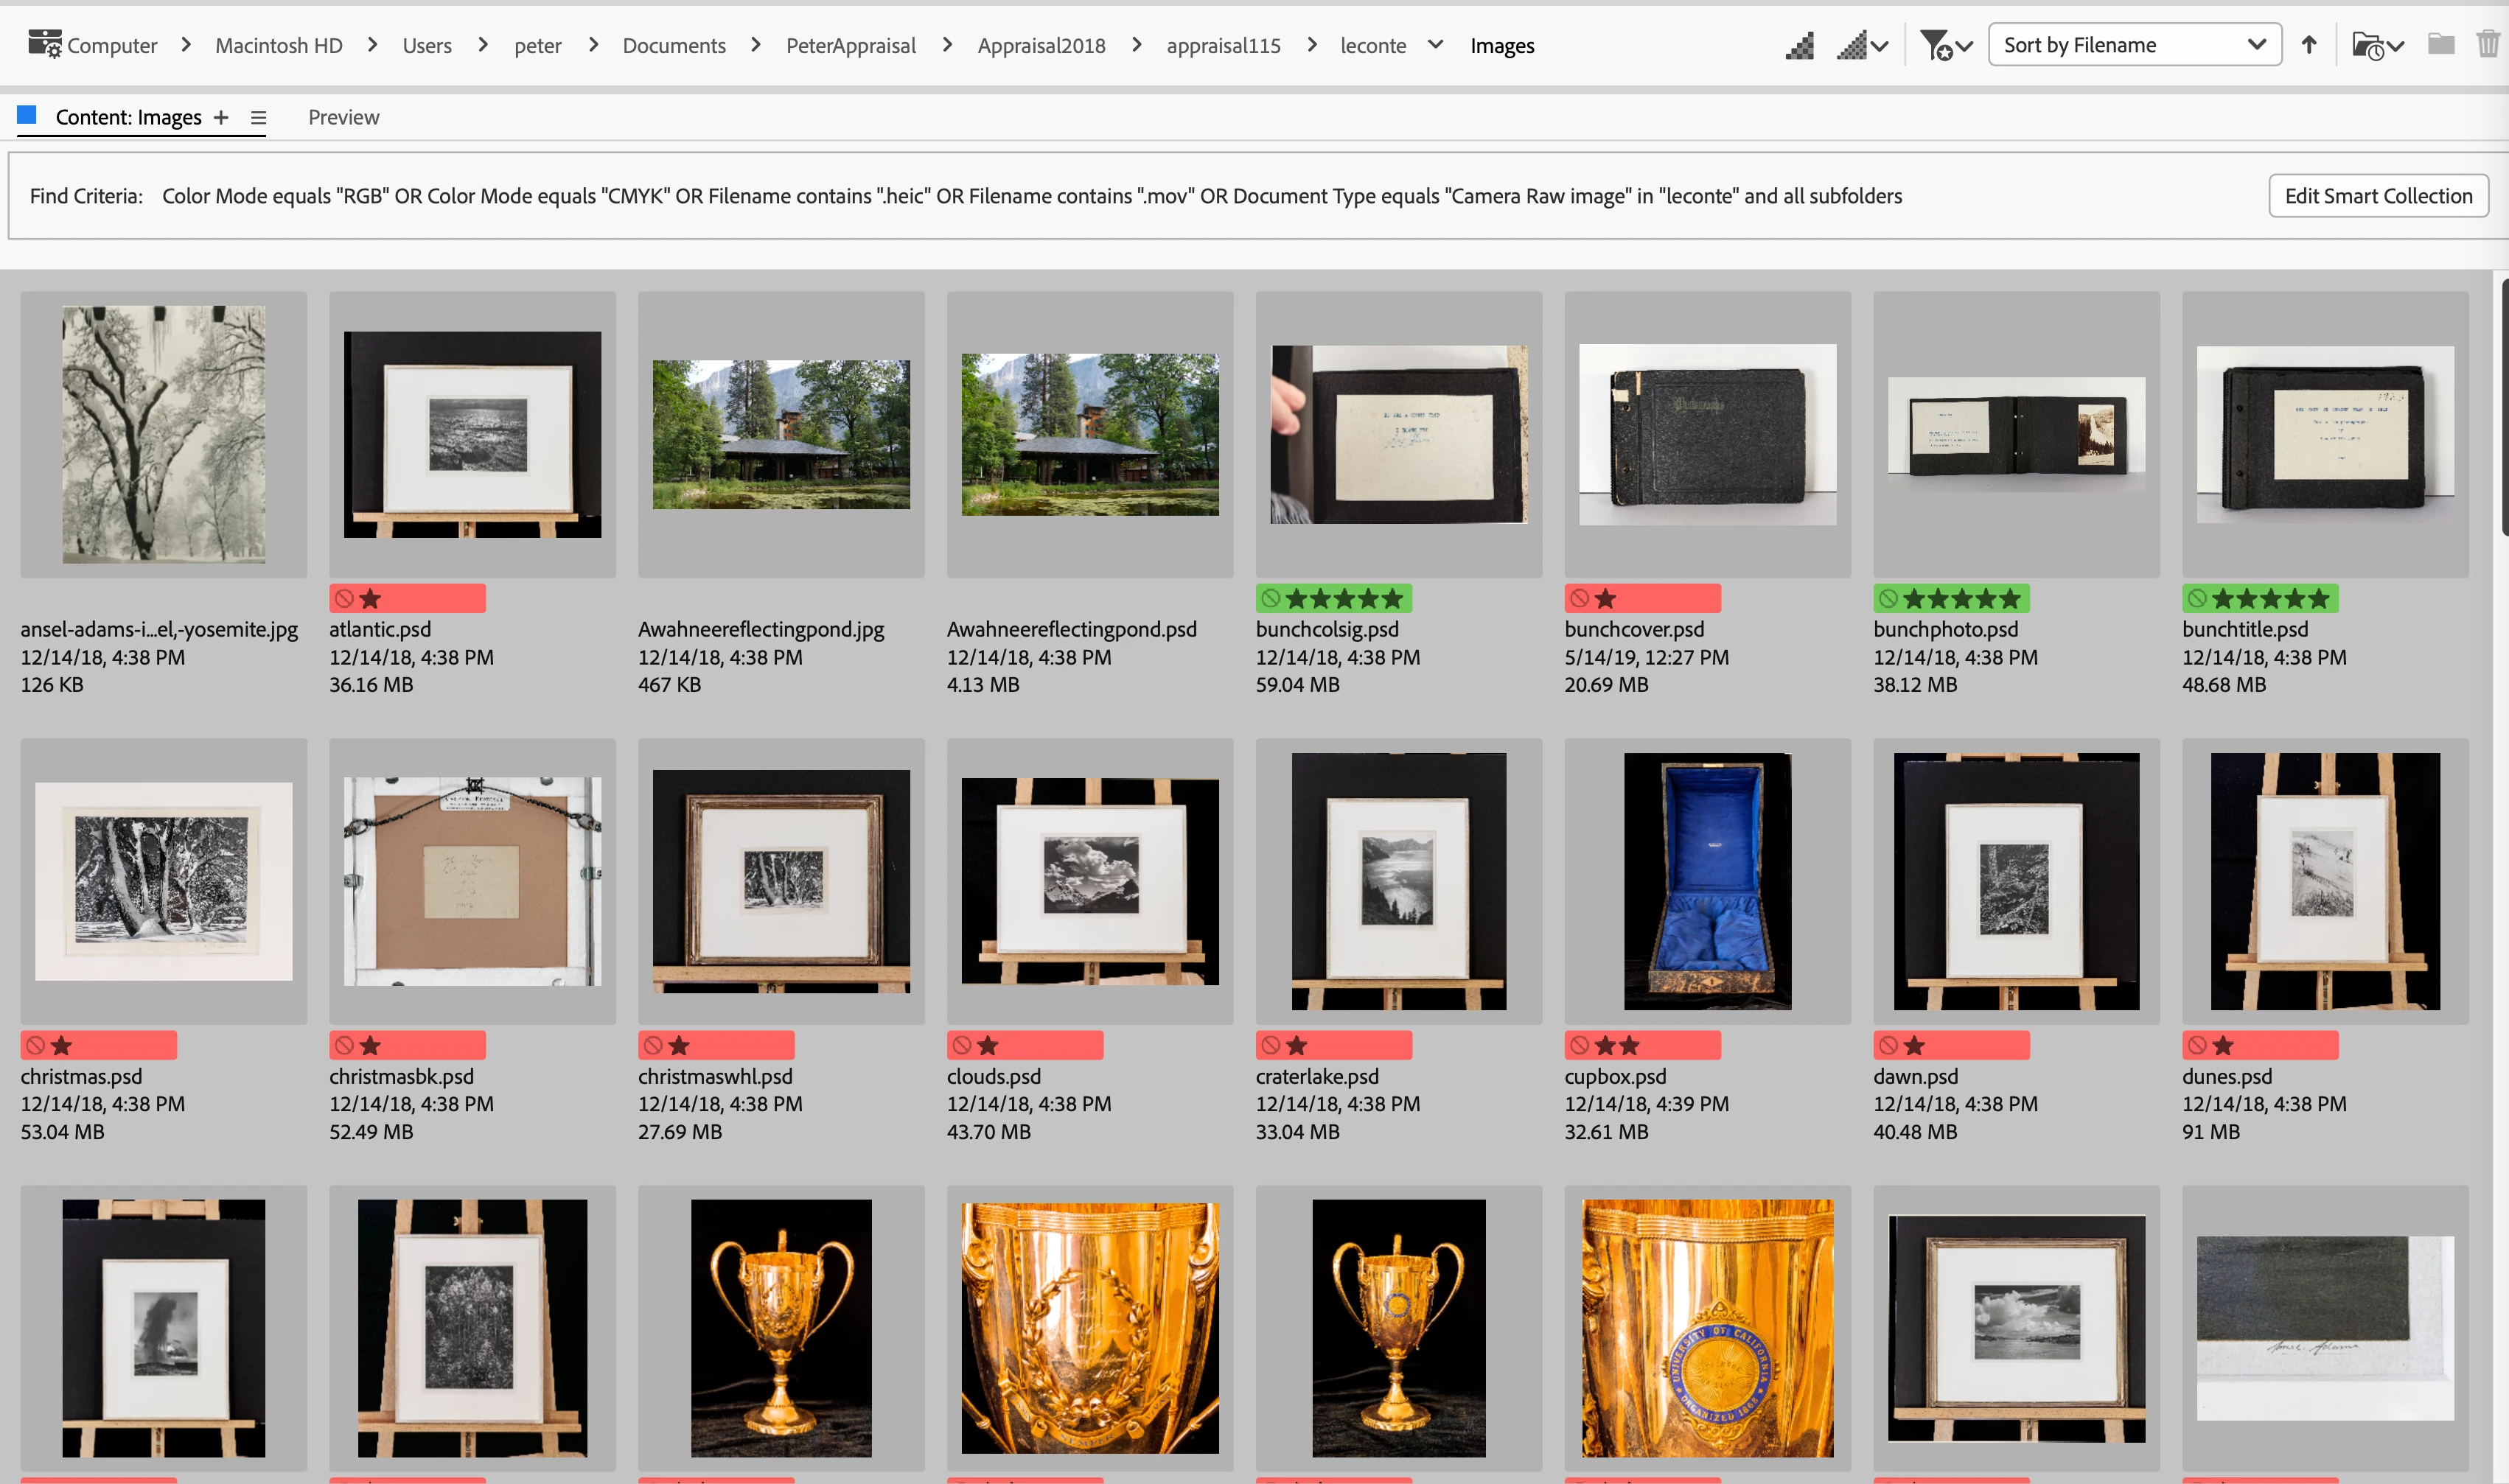Open the Content panel hamburger menu
The height and width of the screenshot is (1484, 2509).
258,118
